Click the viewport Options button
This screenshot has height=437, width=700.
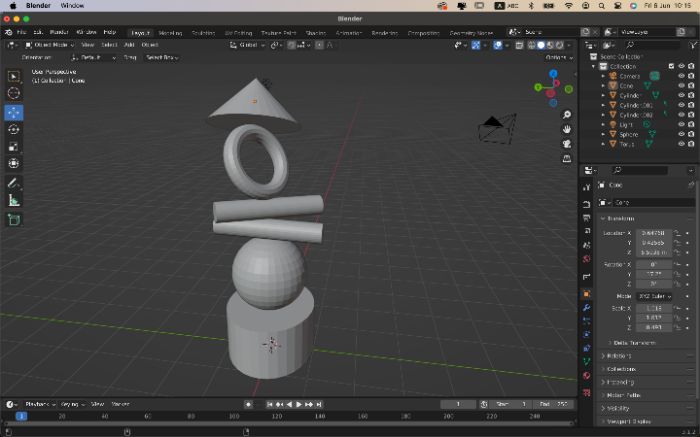click(558, 58)
